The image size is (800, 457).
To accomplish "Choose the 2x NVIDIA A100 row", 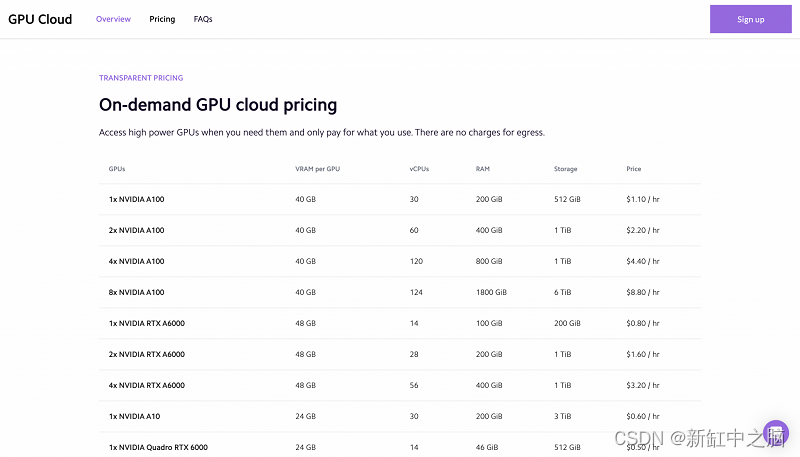I will (x=399, y=231).
